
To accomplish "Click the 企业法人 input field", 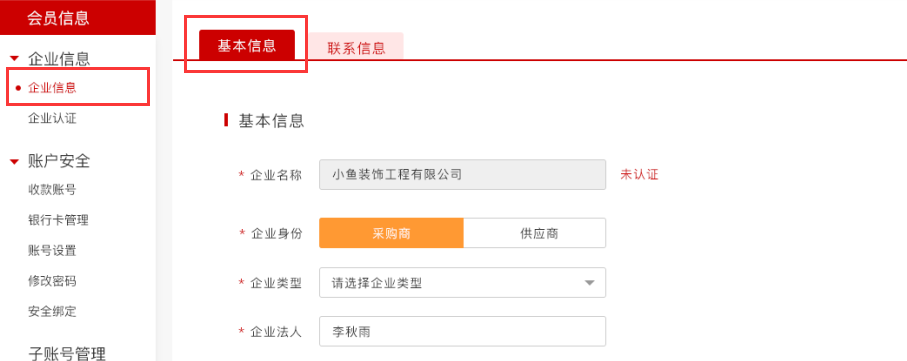I will click(463, 331).
